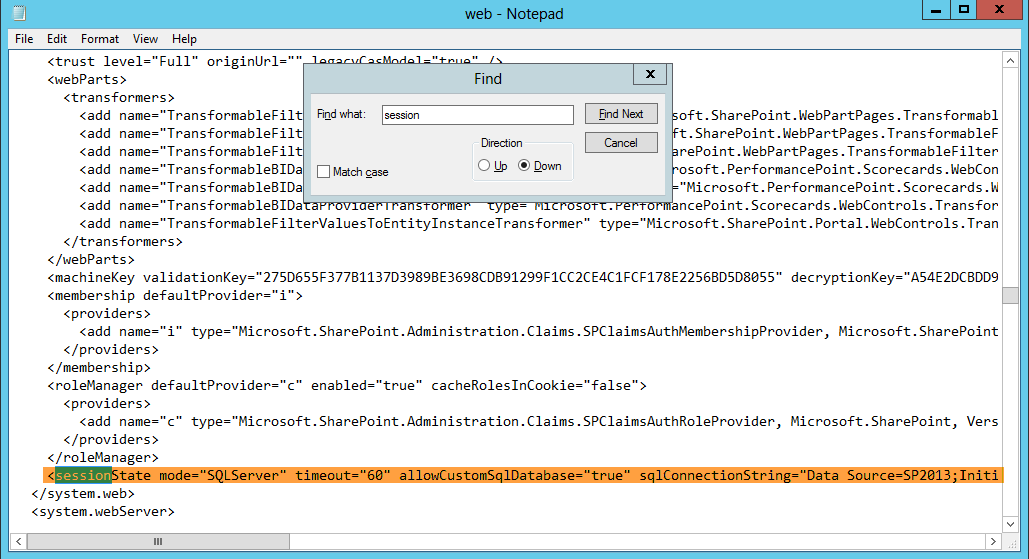This screenshot has width=1029, height=559.
Task: Open the File menu
Action: click(24, 39)
